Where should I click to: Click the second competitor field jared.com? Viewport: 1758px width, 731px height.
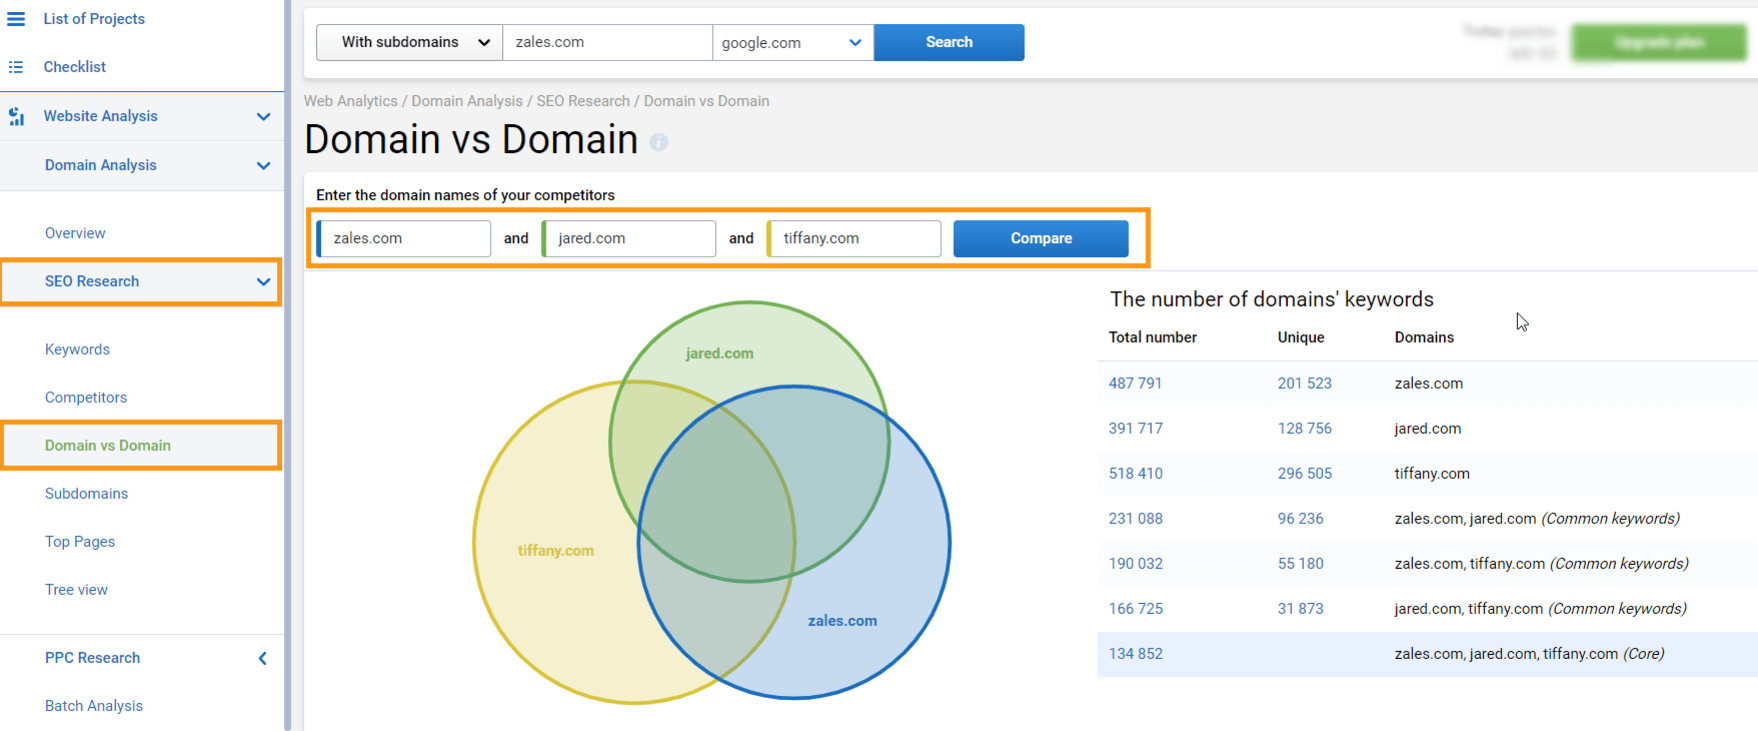(x=629, y=238)
